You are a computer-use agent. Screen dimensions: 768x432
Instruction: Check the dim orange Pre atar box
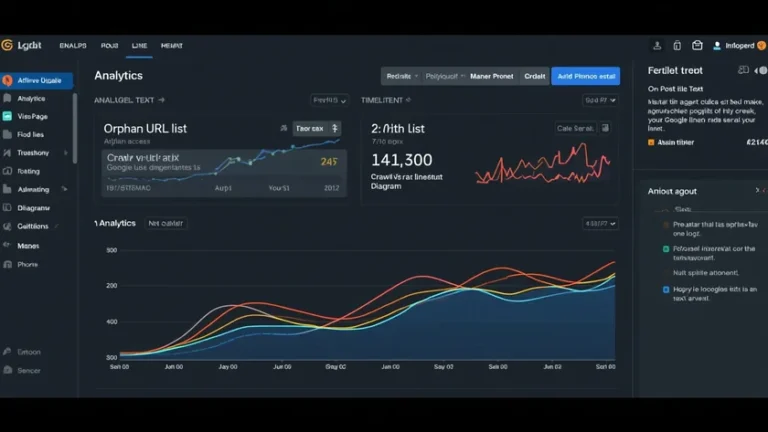point(666,225)
